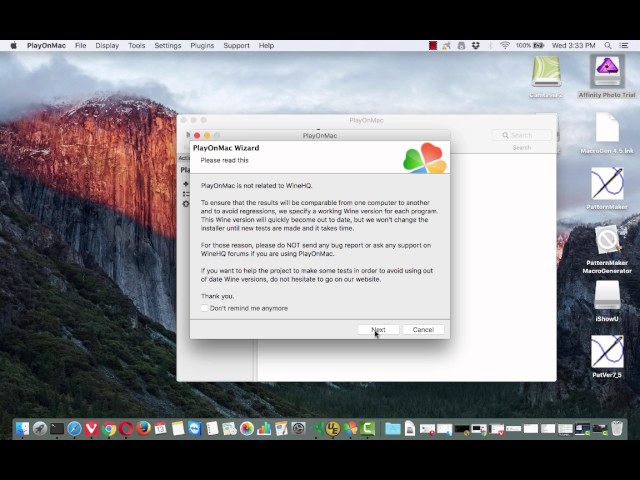Open the blue folder stack in the Dock
The image size is (640, 480).
pos(393,429)
